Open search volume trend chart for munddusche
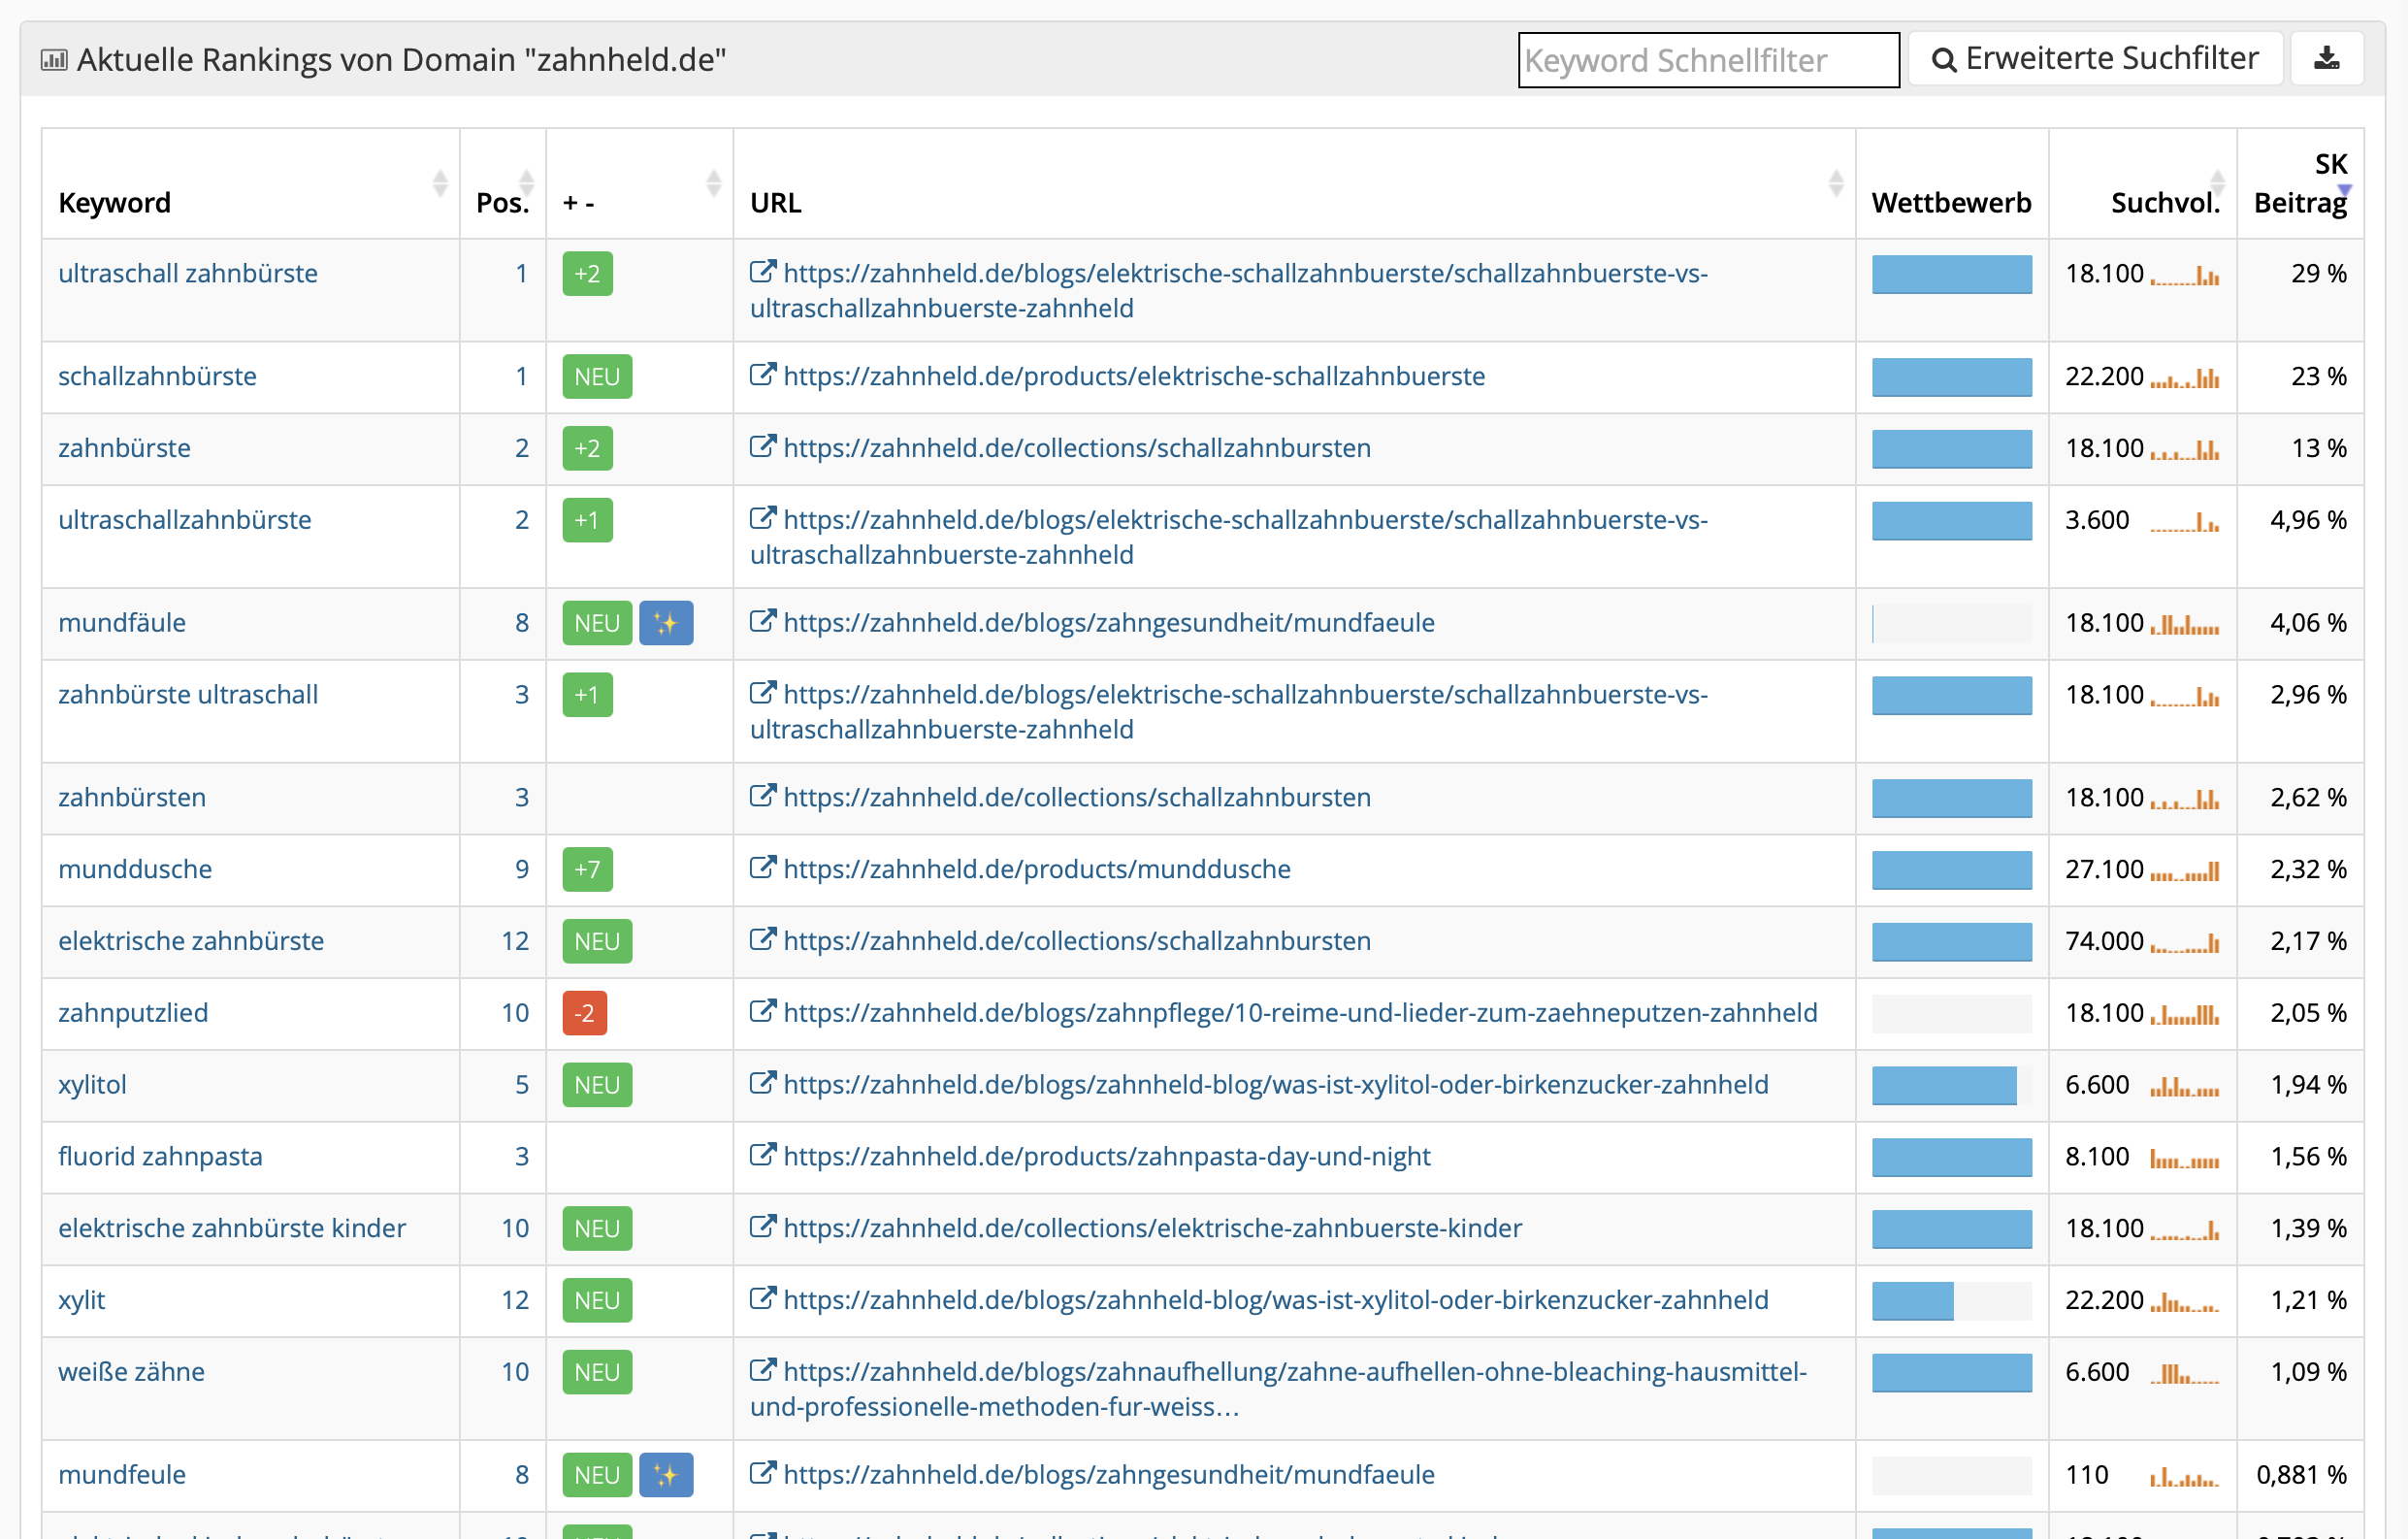The height and width of the screenshot is (1539, 2408). pyautogui.click(x=2185, y=871)
